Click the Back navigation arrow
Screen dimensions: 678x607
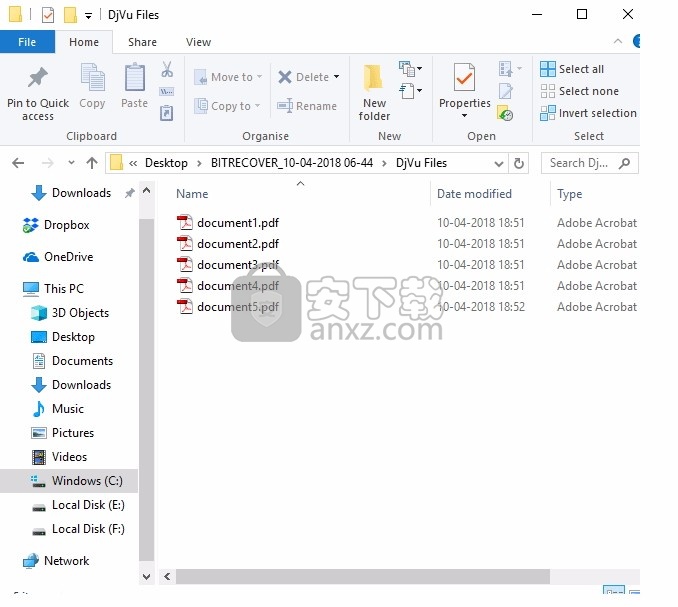pyautogui.click(x=18, y=163)
